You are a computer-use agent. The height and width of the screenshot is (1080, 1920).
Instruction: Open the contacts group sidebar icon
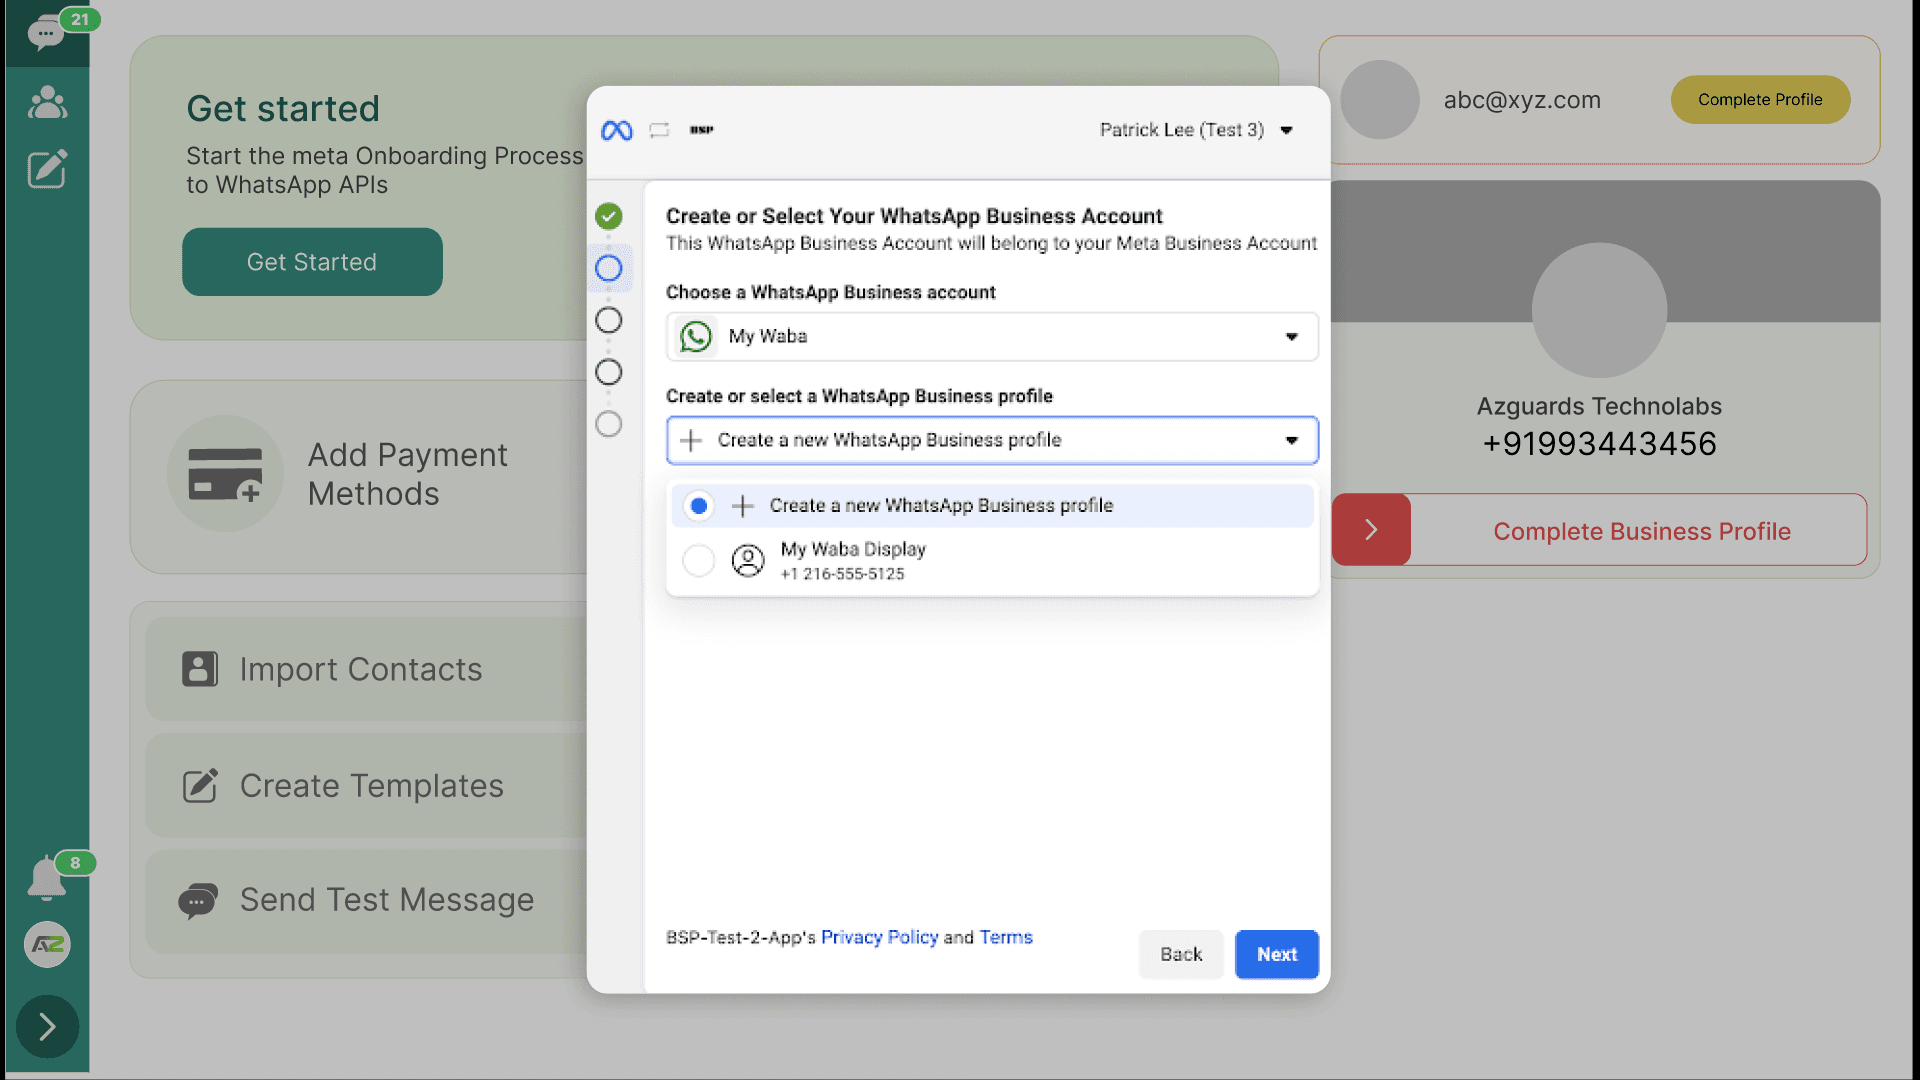47,102
